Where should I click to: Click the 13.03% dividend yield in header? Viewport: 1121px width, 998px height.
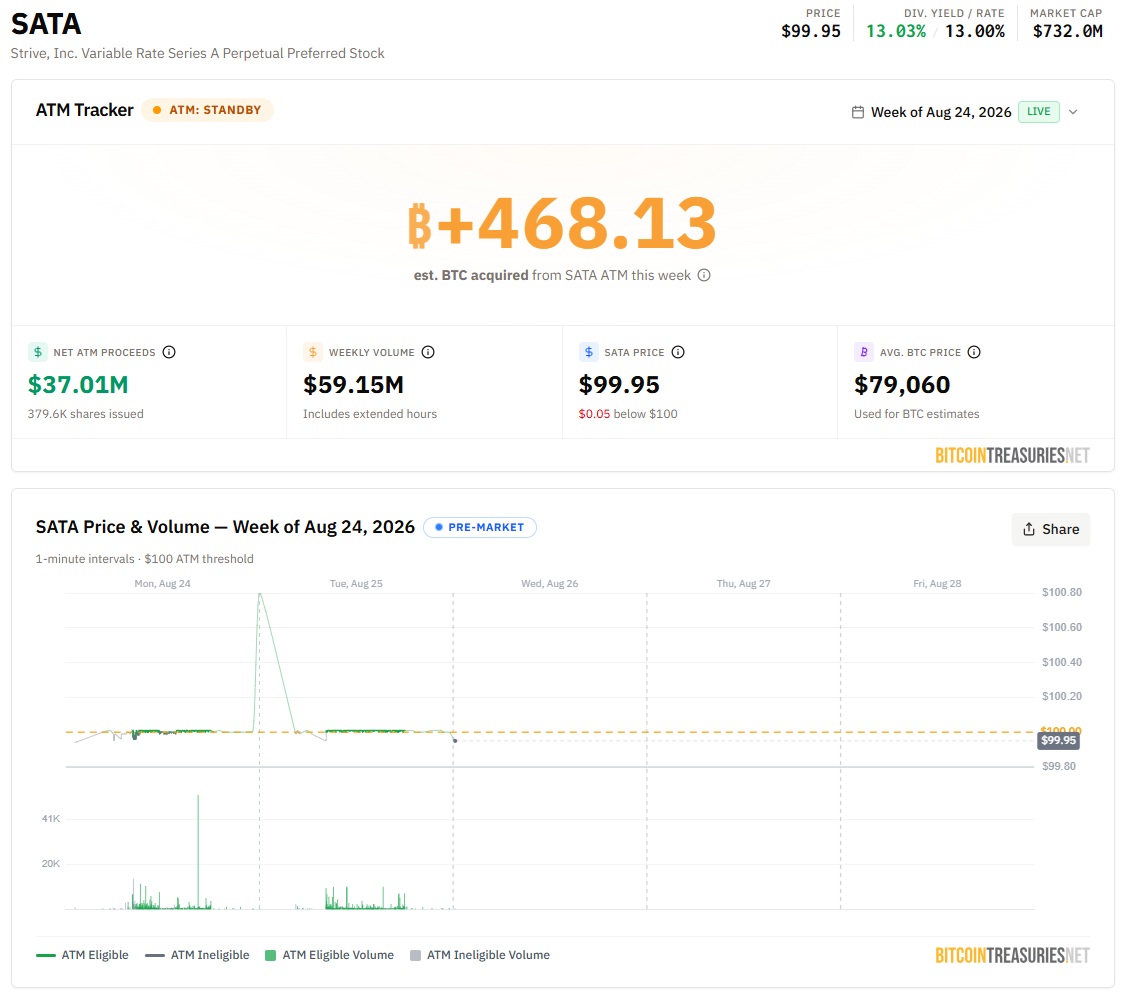(x=896, y=31)
